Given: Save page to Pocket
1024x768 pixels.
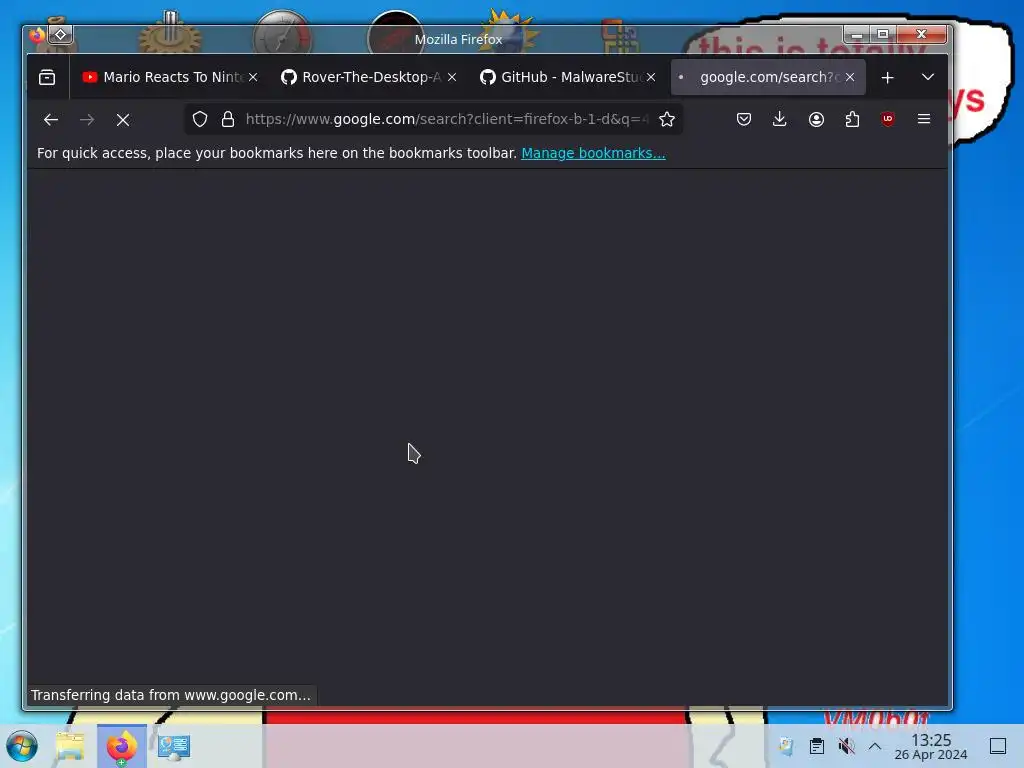Looking at the screenshot, I should point(743,119).
